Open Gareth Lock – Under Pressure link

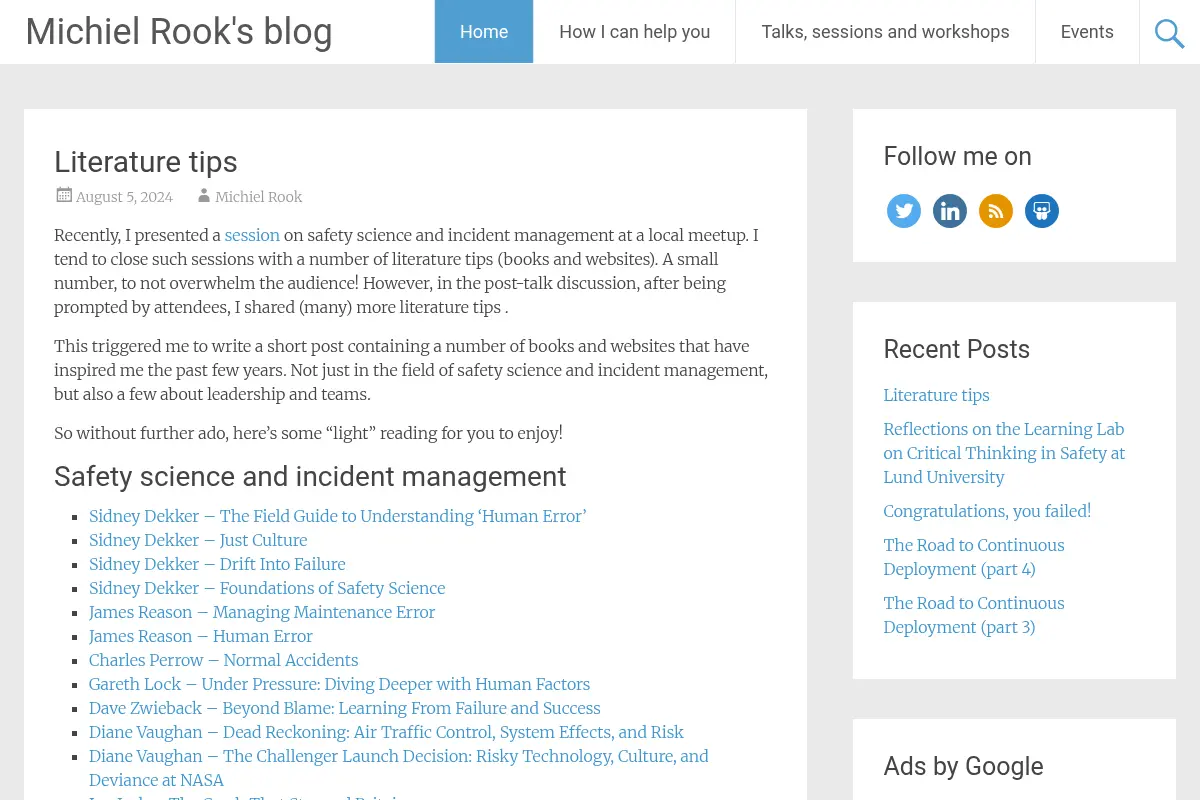pyautogui.click(x=340, y=684)
